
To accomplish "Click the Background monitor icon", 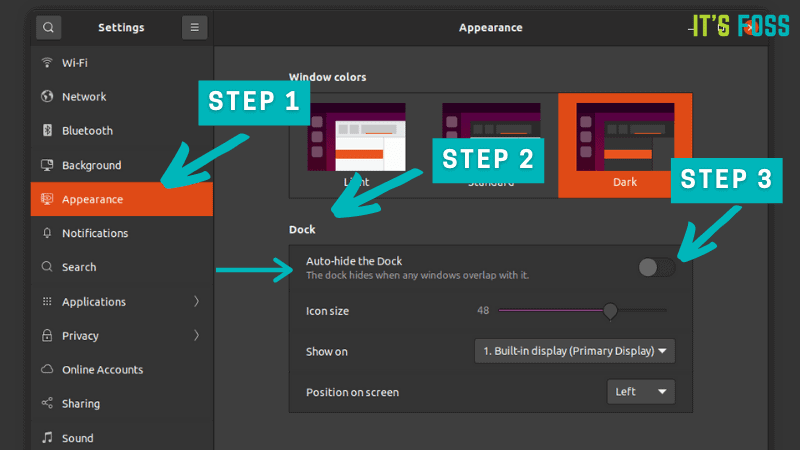I will click(47, 165).
